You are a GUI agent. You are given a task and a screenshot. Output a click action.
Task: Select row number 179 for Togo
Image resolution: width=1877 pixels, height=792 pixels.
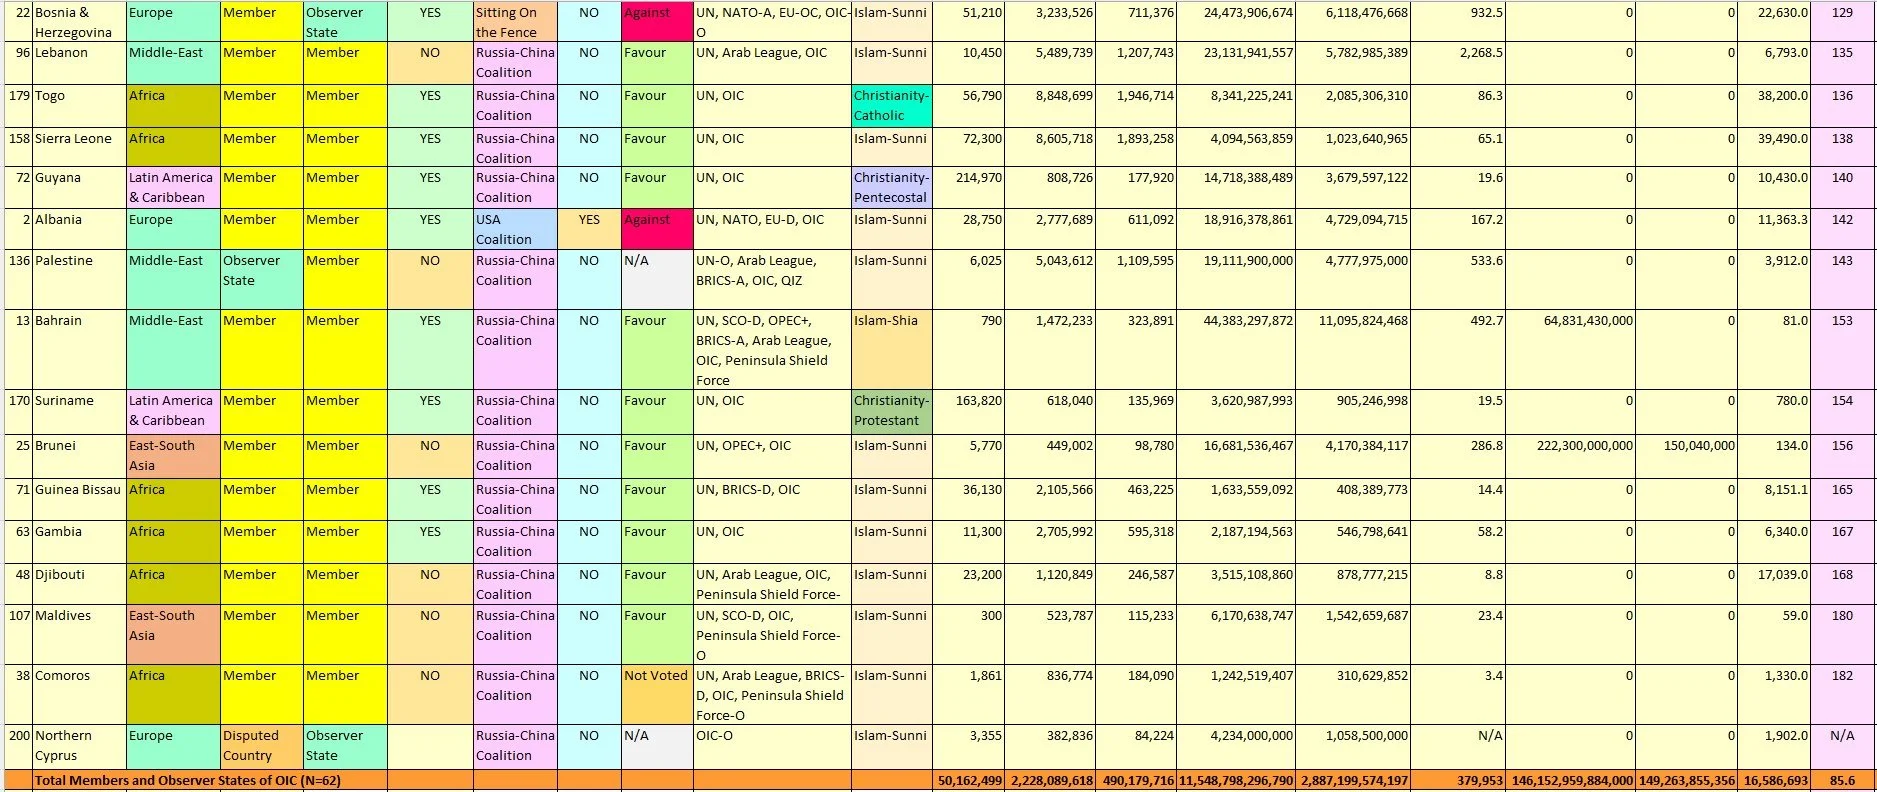(19, 106)
